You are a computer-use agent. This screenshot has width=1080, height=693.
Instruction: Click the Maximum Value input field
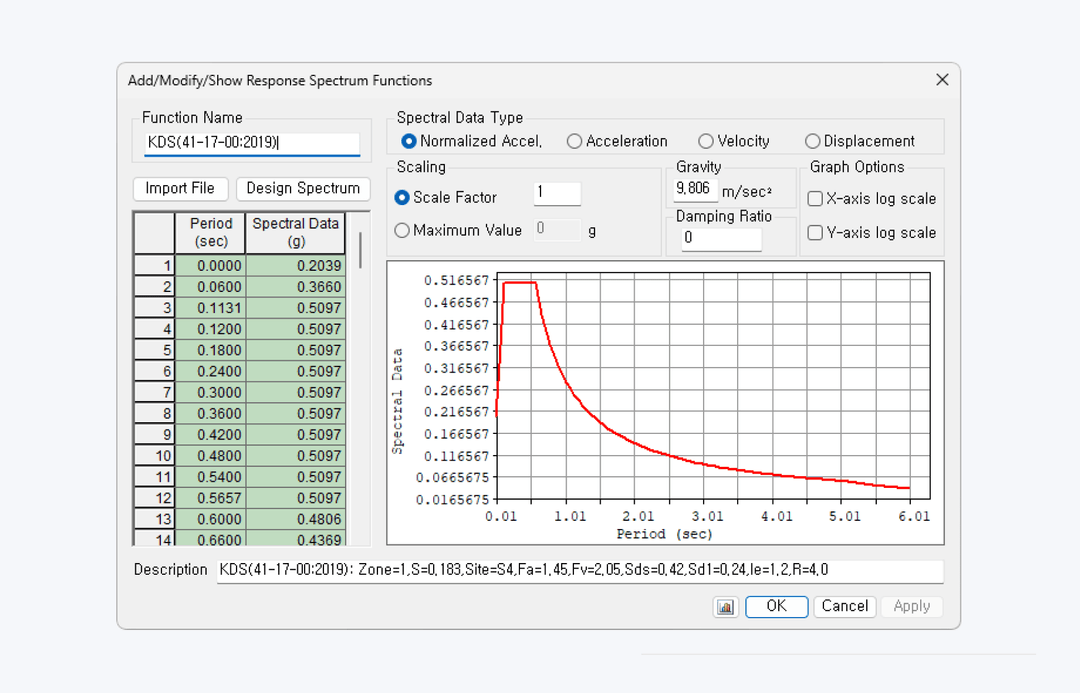click(x=557, y=229)
